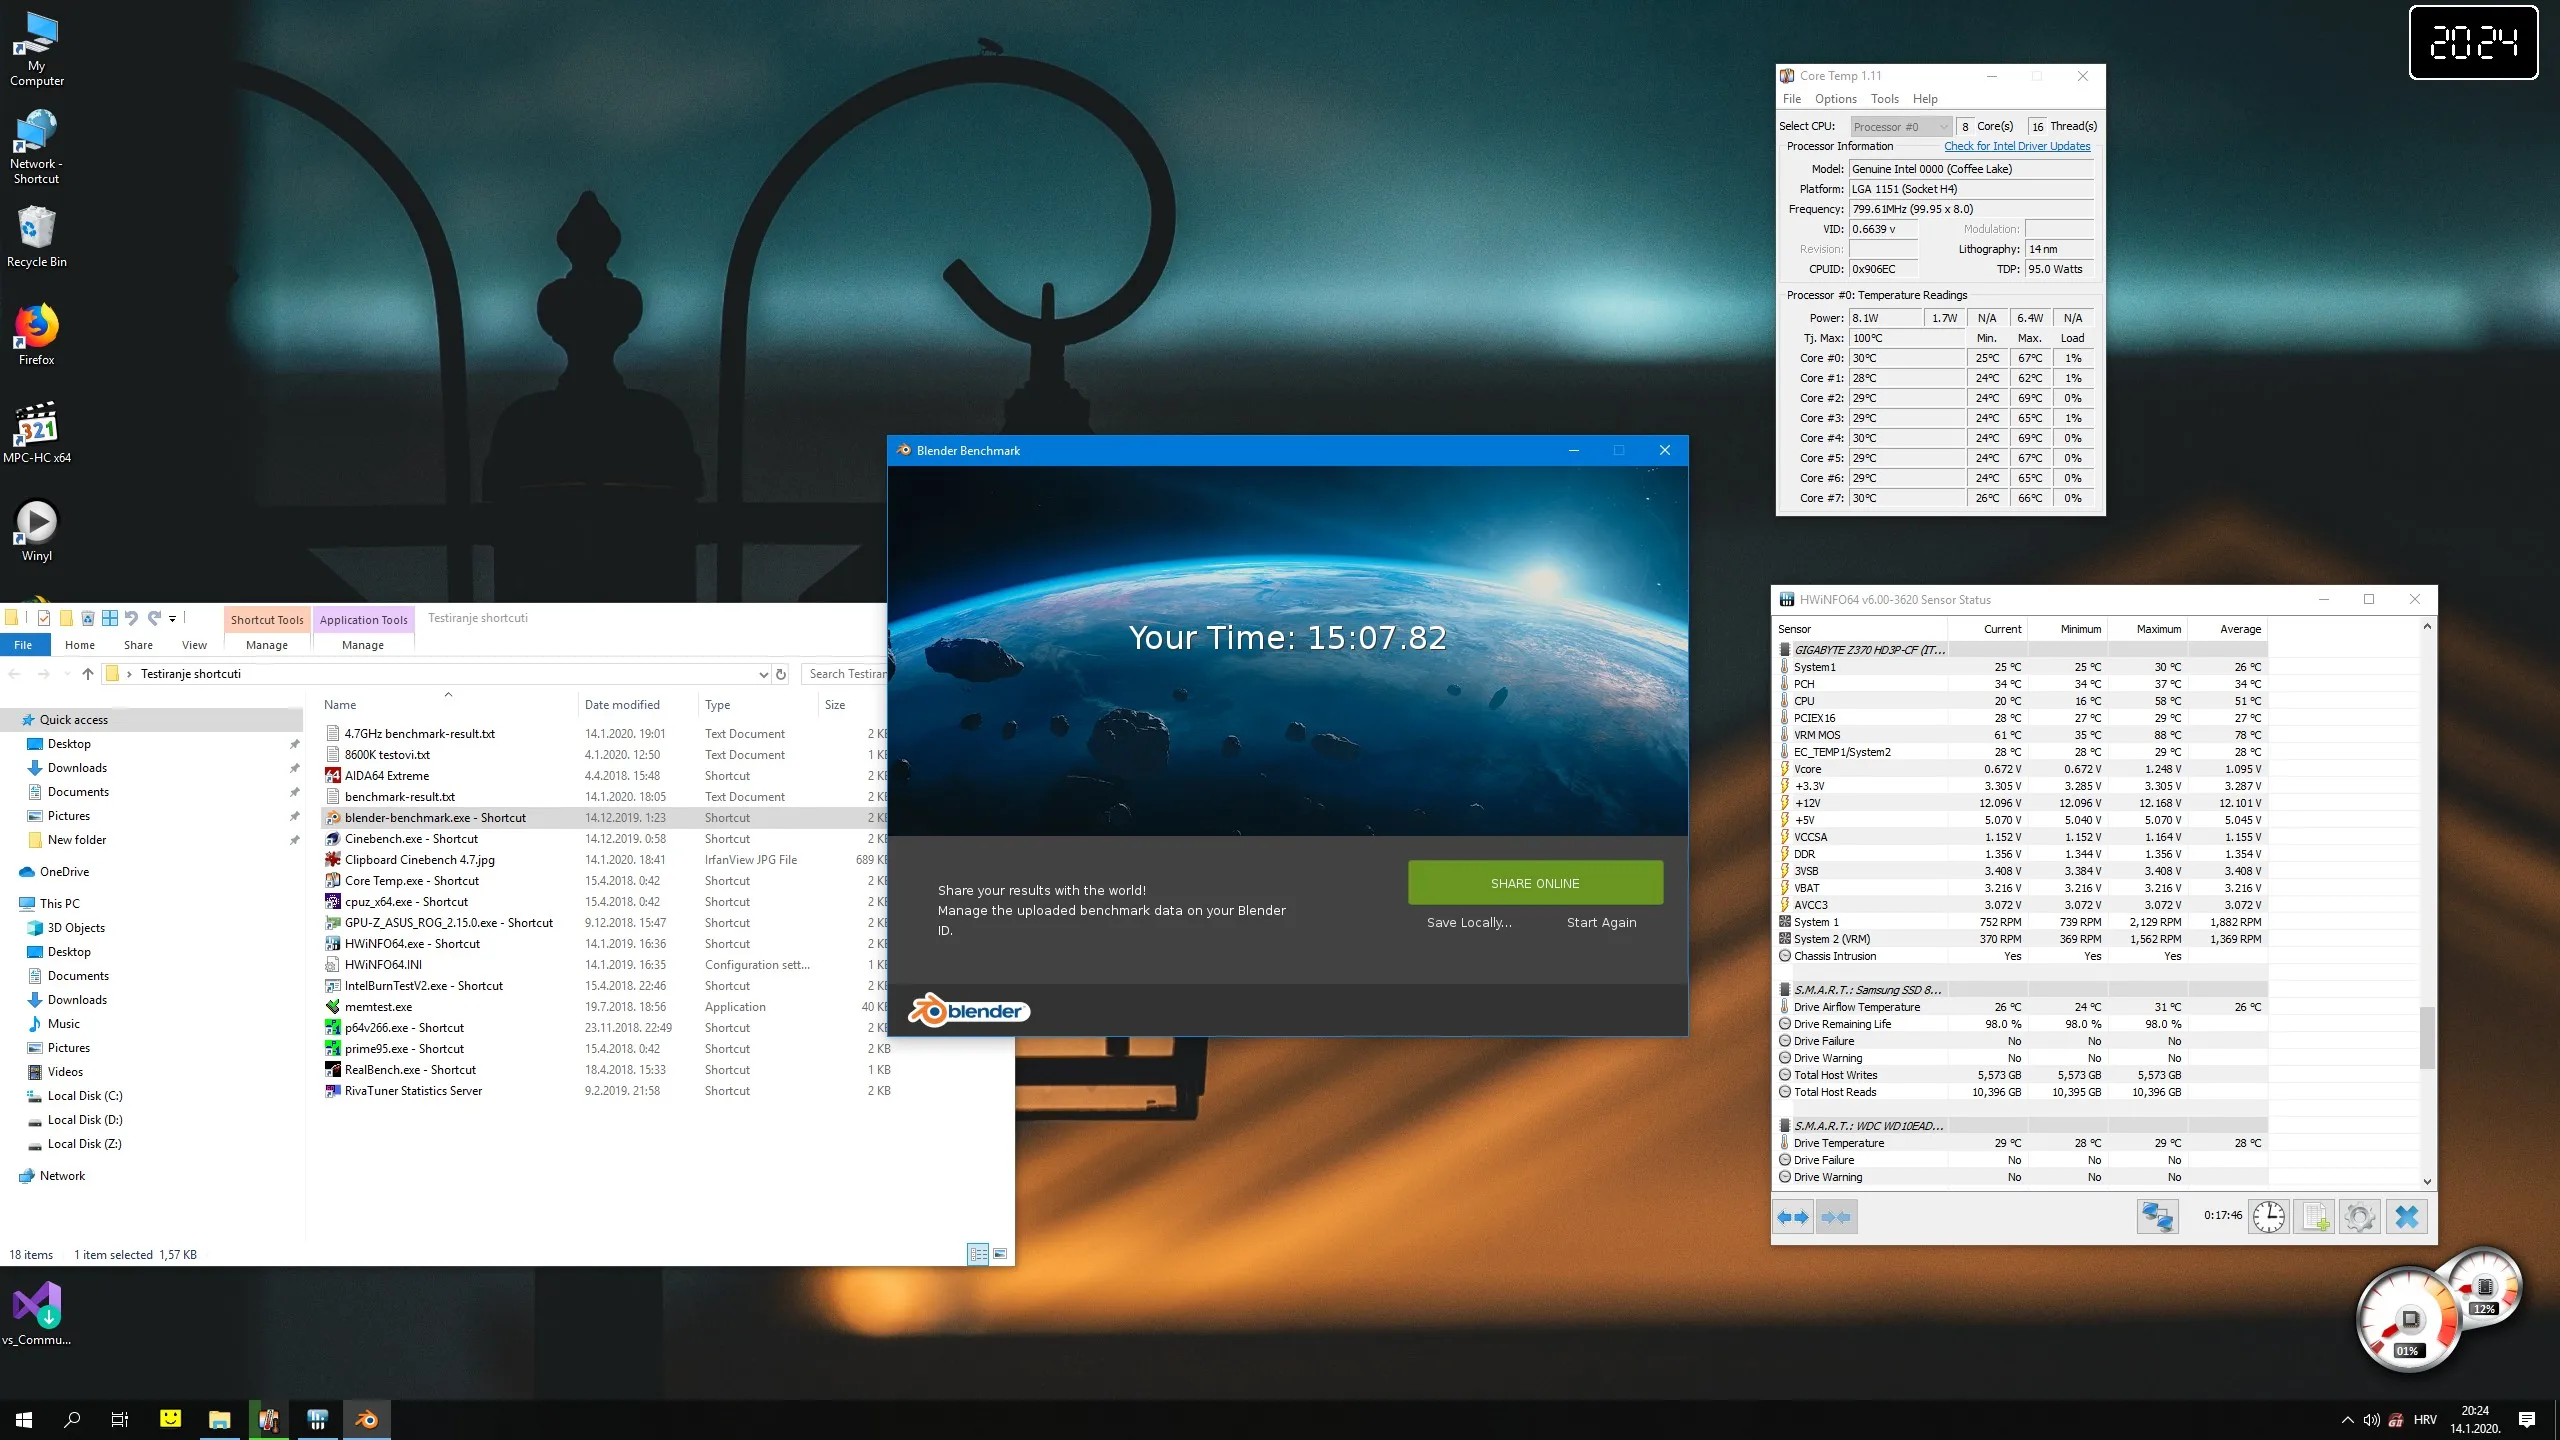The height and width of the screenshot is (1440, 2560).
Task: Click the blue X close-sensors icon
Action: [2406, 1217]
